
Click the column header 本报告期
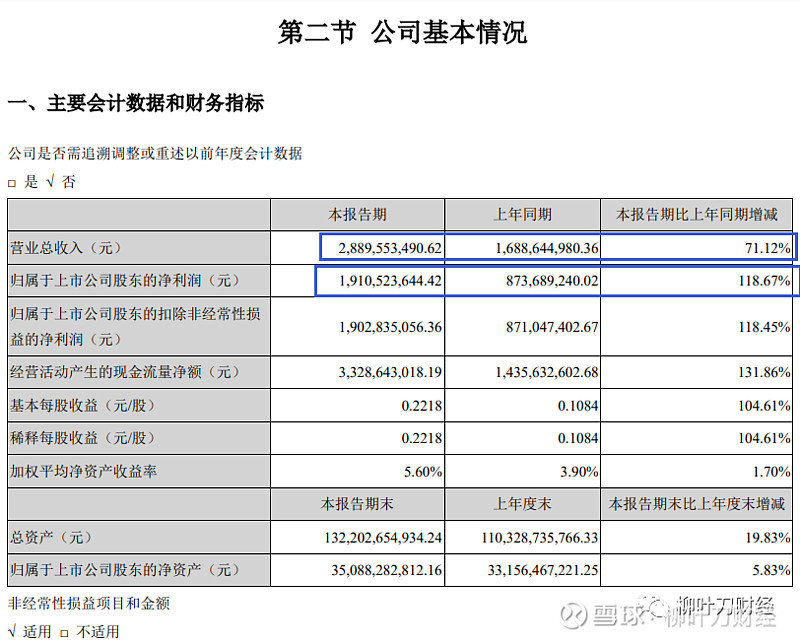357,215
